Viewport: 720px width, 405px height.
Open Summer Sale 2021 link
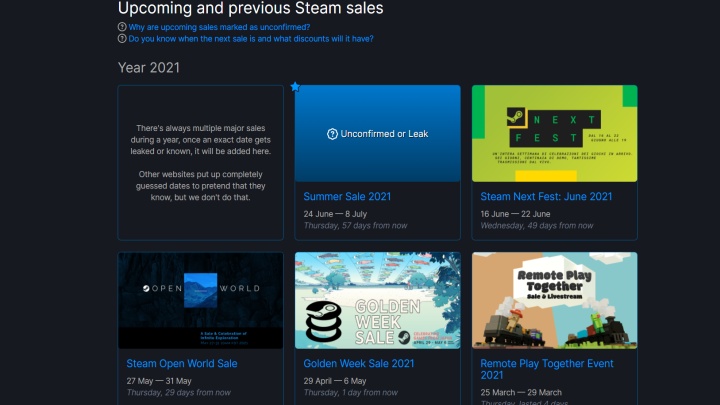(x=347, y=197)
